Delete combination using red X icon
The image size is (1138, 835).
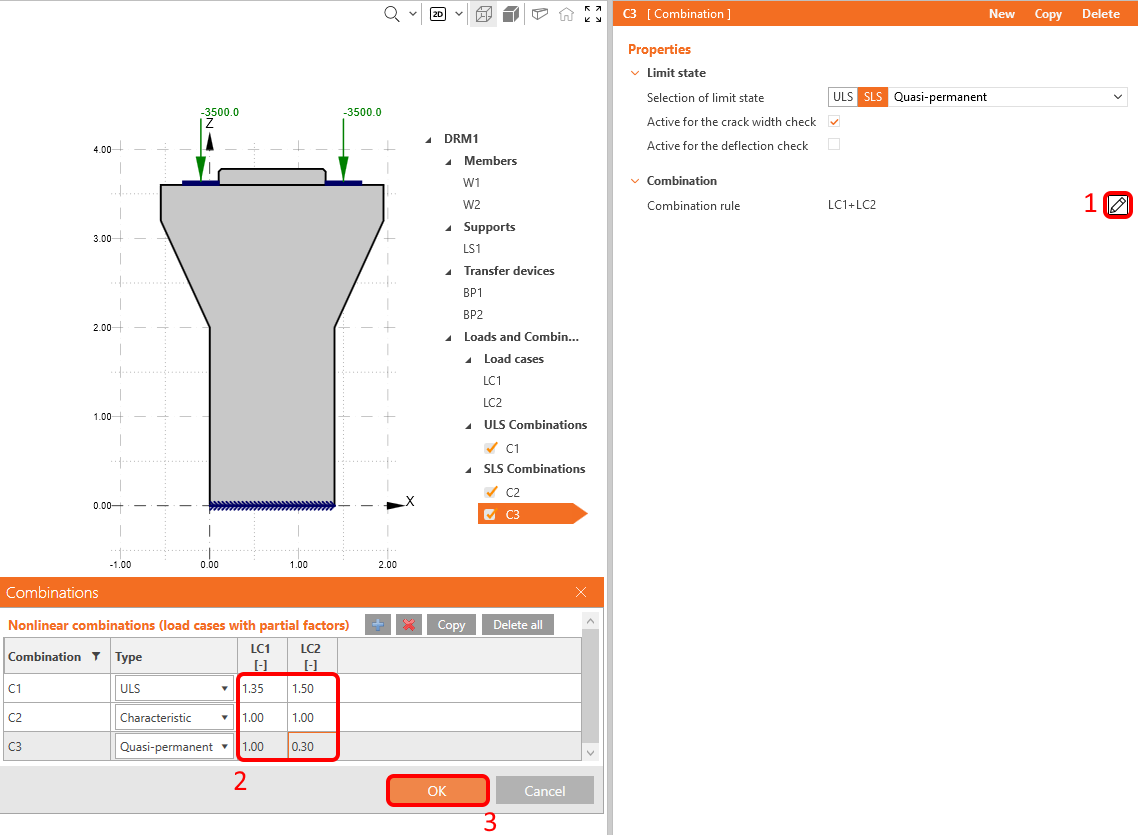point(408,624)
